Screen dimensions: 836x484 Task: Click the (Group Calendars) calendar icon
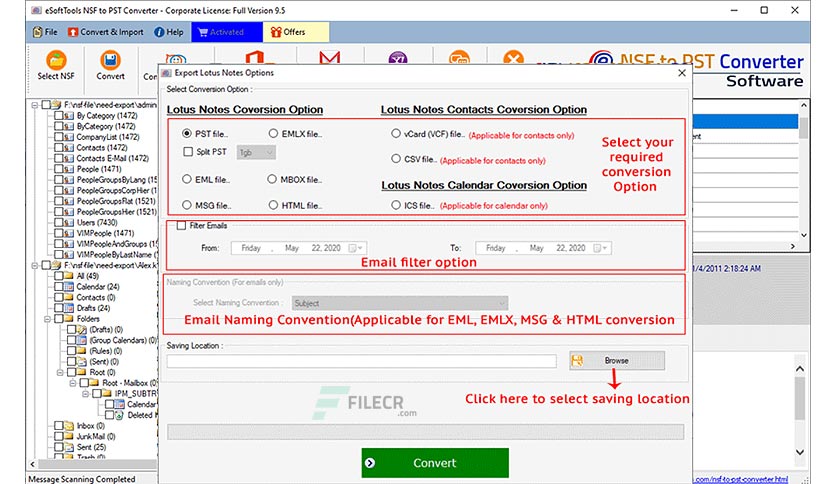[x=81, y=340]
